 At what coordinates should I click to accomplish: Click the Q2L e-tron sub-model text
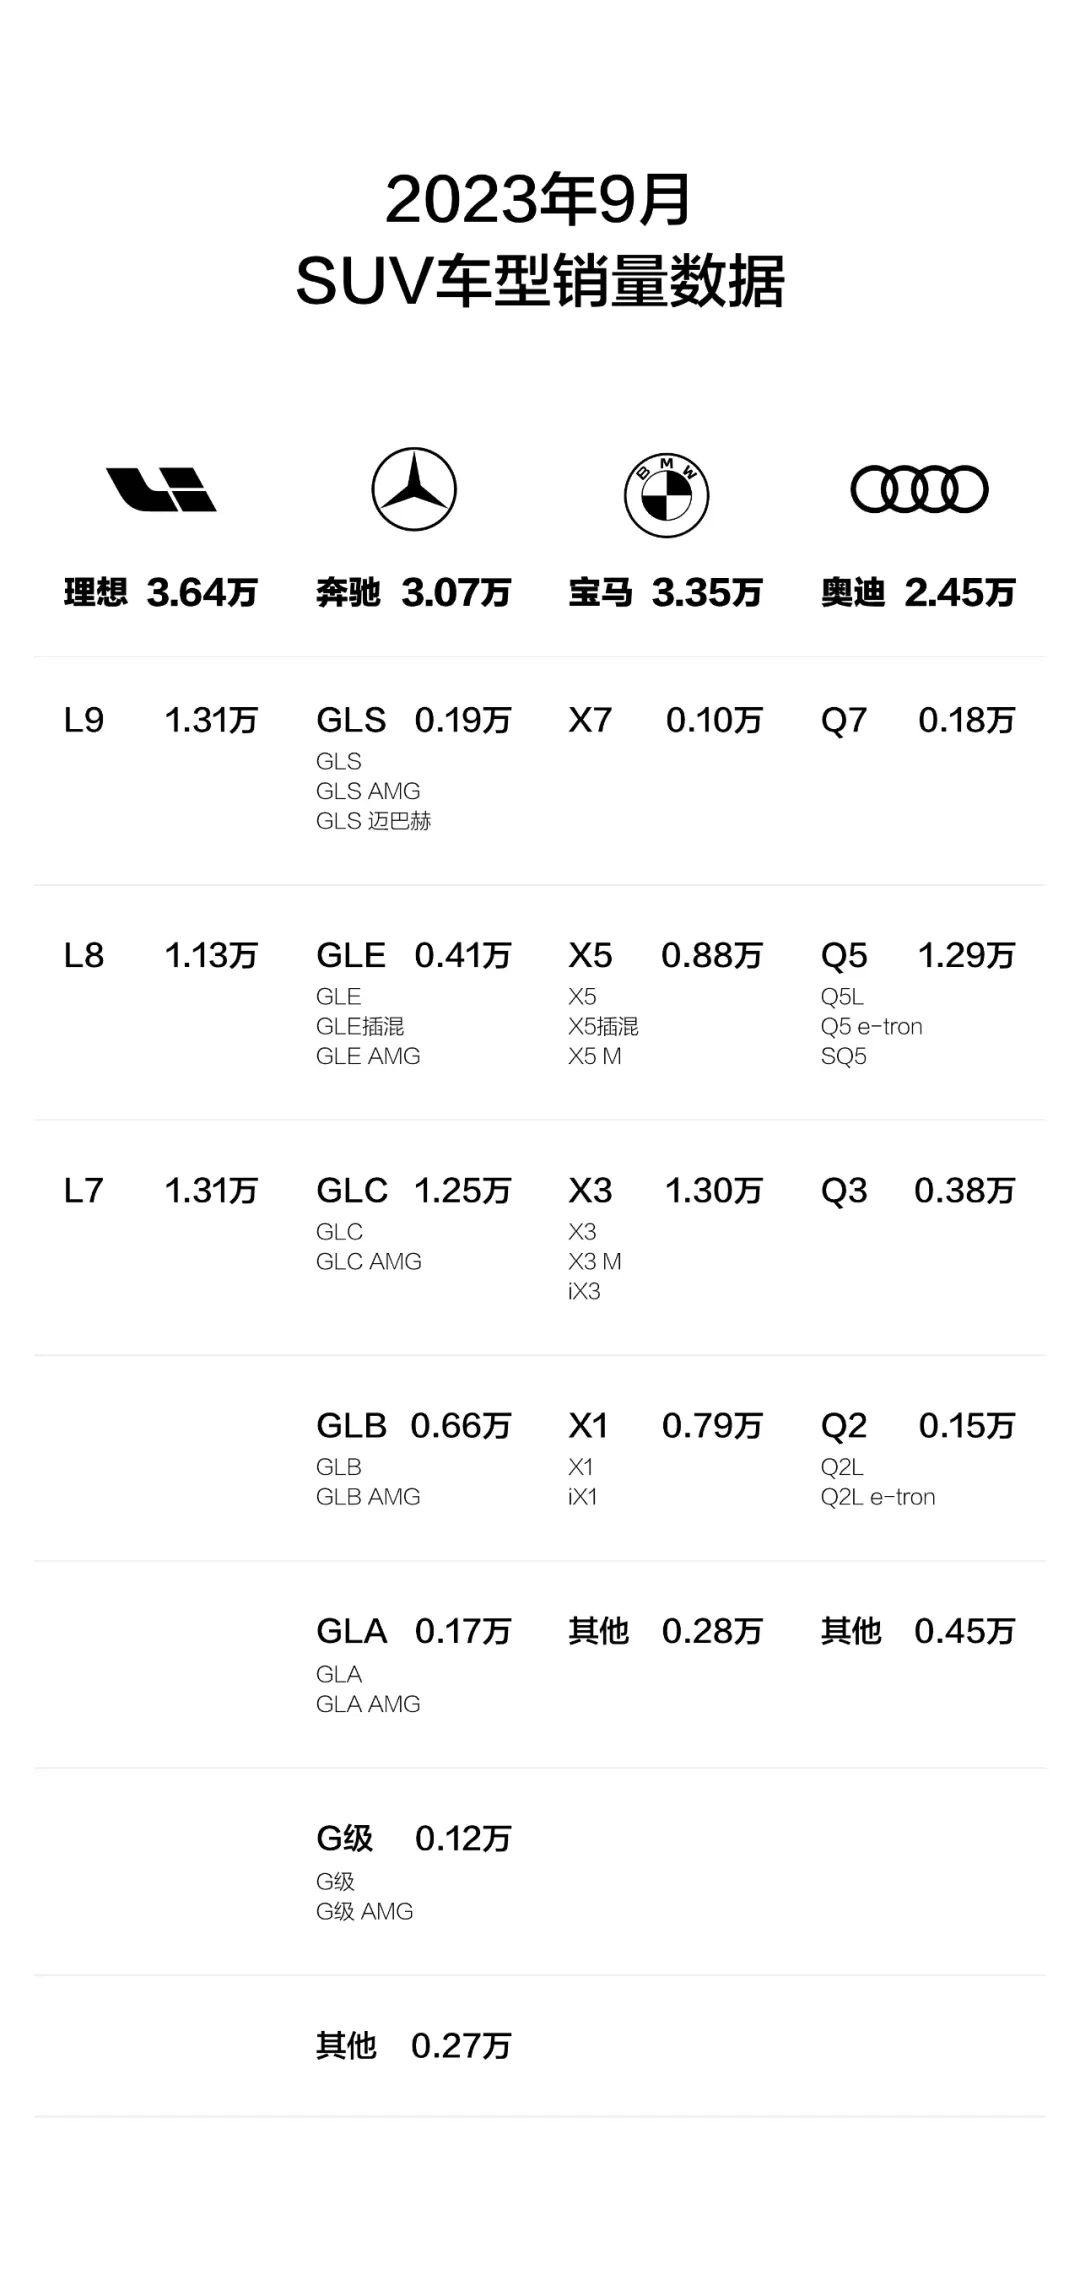[x=878, y=1497]
